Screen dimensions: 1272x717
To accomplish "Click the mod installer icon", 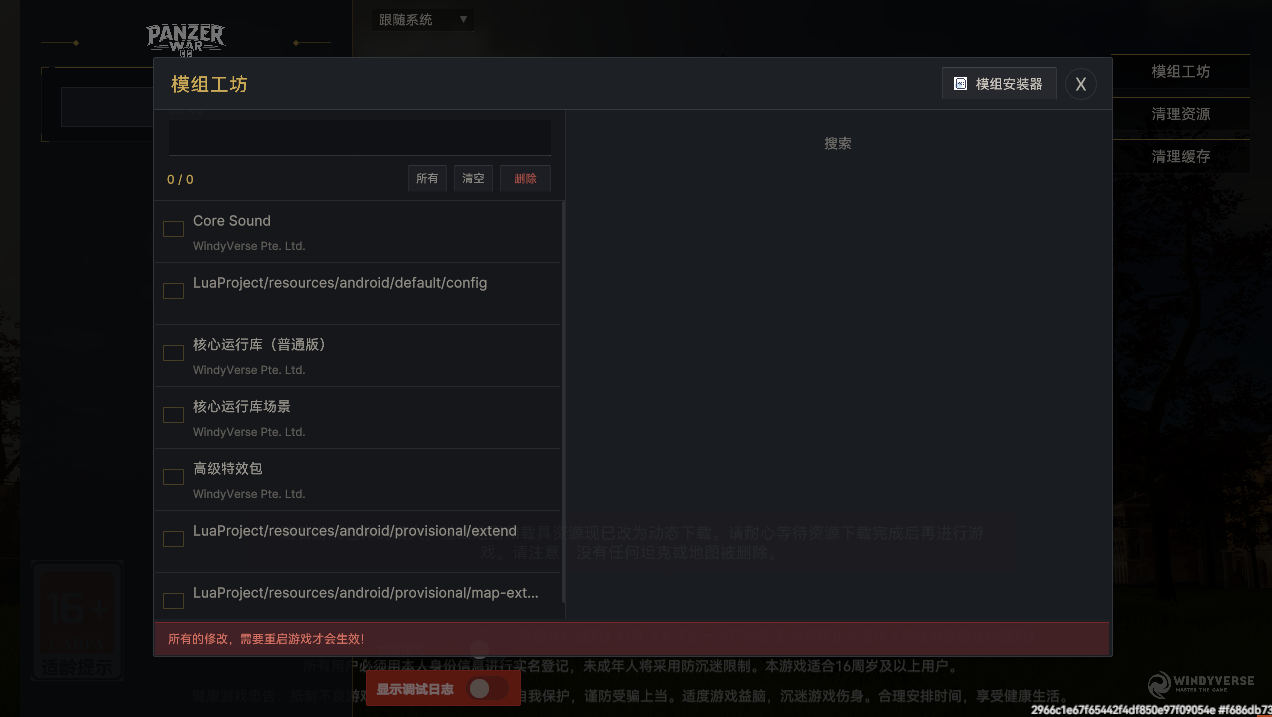I will [x=960, y=84].
